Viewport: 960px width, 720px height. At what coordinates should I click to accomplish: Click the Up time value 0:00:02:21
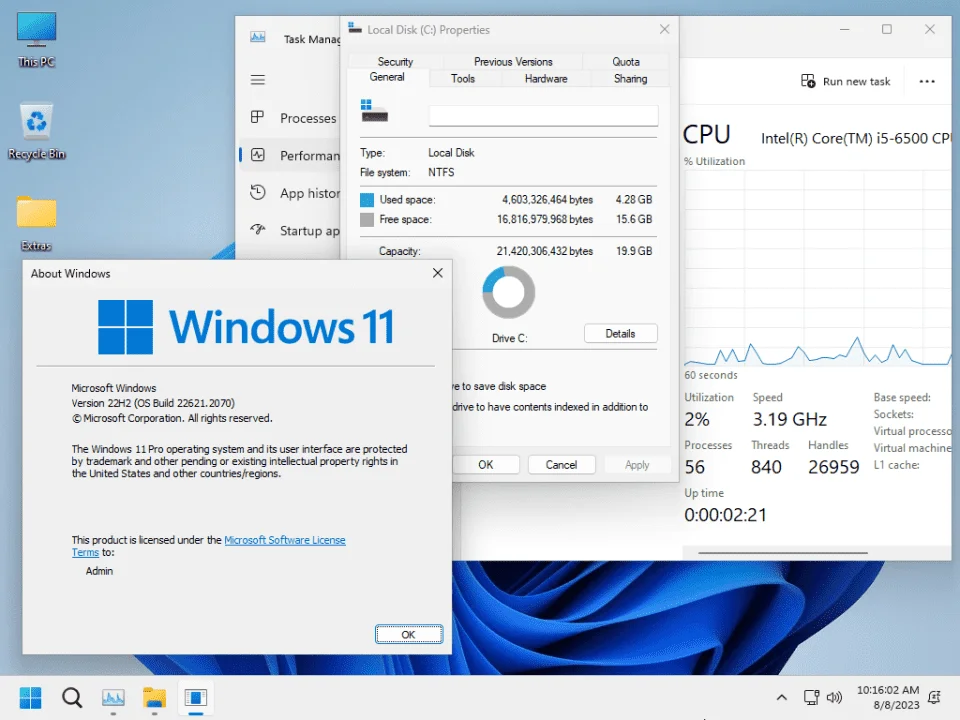[x=725, y=515]
